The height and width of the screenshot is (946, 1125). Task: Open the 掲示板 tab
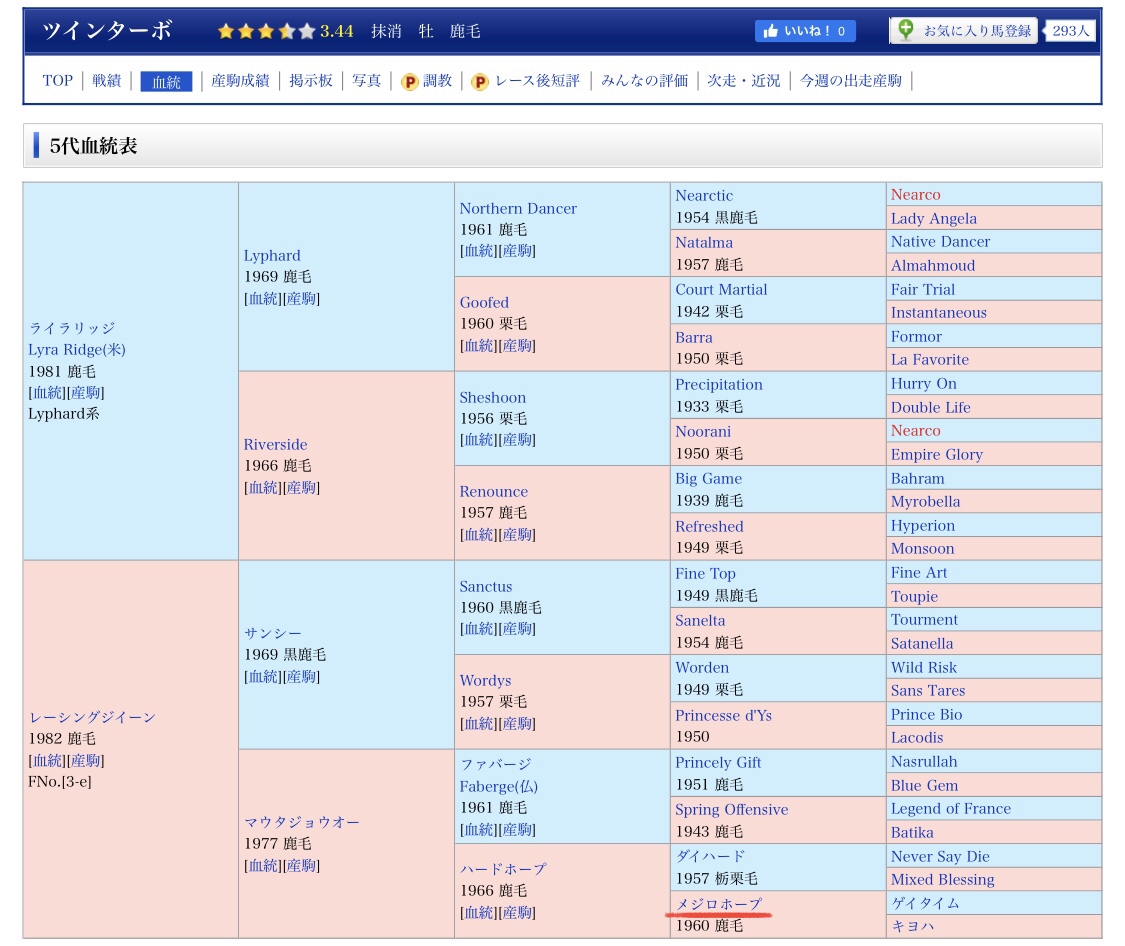pos(311,80)
